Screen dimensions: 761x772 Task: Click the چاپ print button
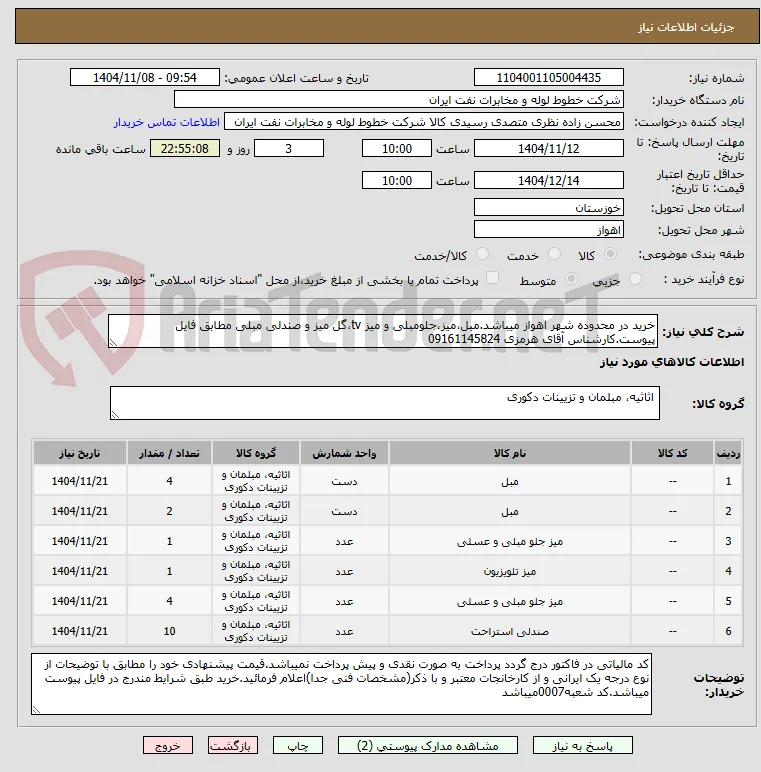(x=298, y=745)
